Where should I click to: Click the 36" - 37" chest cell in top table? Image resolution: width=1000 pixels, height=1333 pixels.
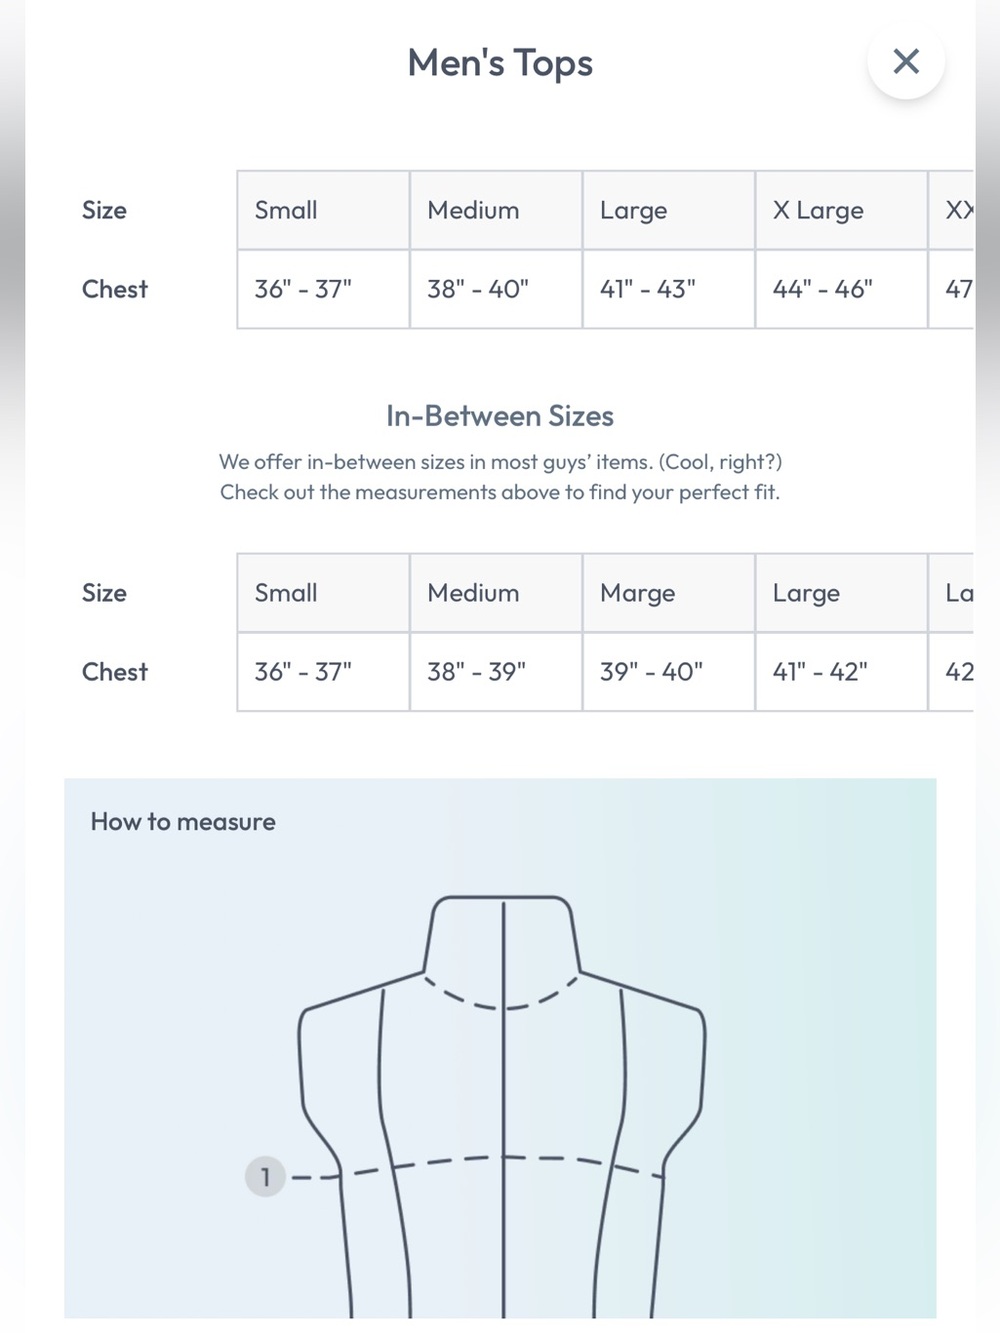(323, 289)
